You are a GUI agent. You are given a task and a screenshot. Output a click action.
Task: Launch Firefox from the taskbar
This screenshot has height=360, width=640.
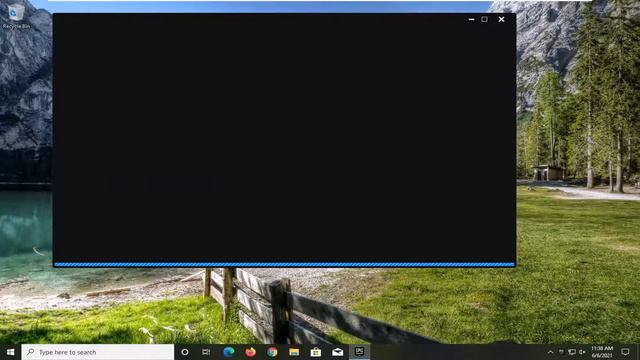pyautogui.click(x=250, y=352)
